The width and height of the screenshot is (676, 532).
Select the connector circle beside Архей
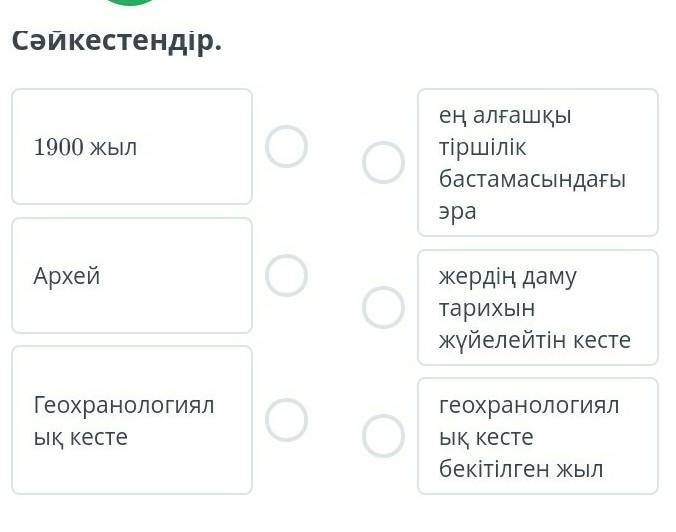click(x=286, y=275)
